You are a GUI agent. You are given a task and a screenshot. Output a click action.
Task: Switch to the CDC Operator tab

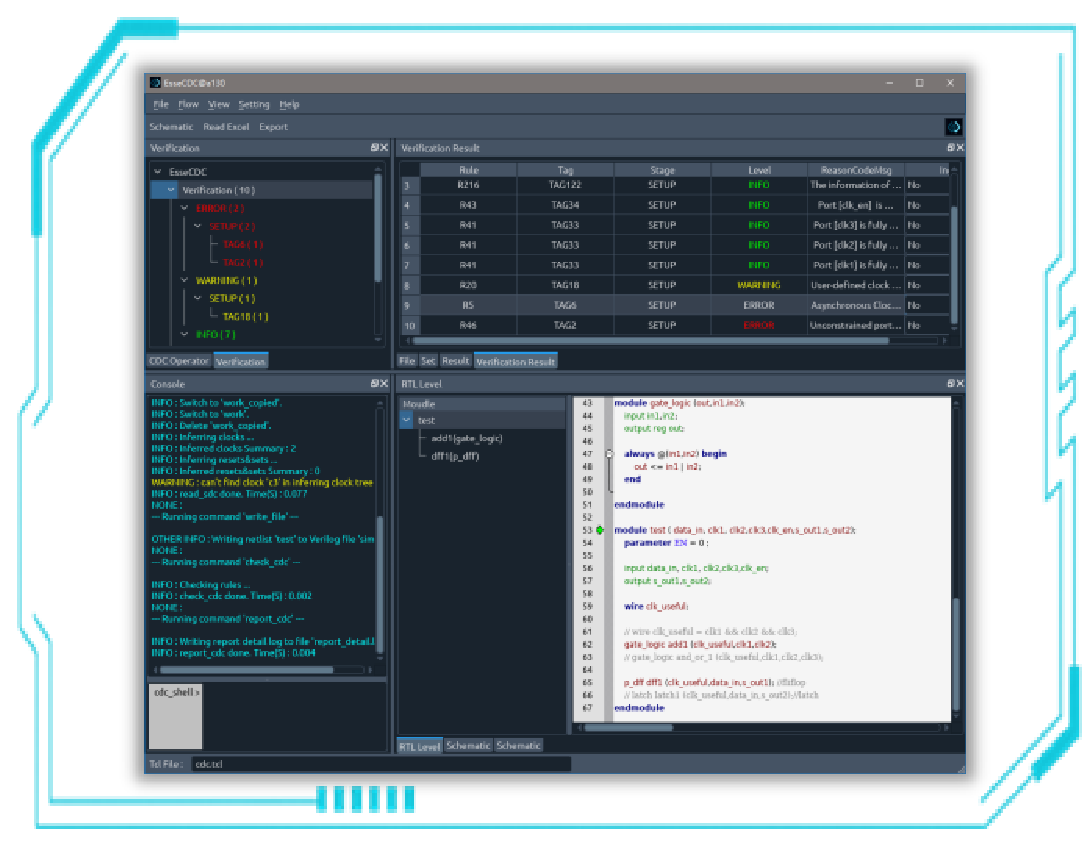tap(179, 362)
